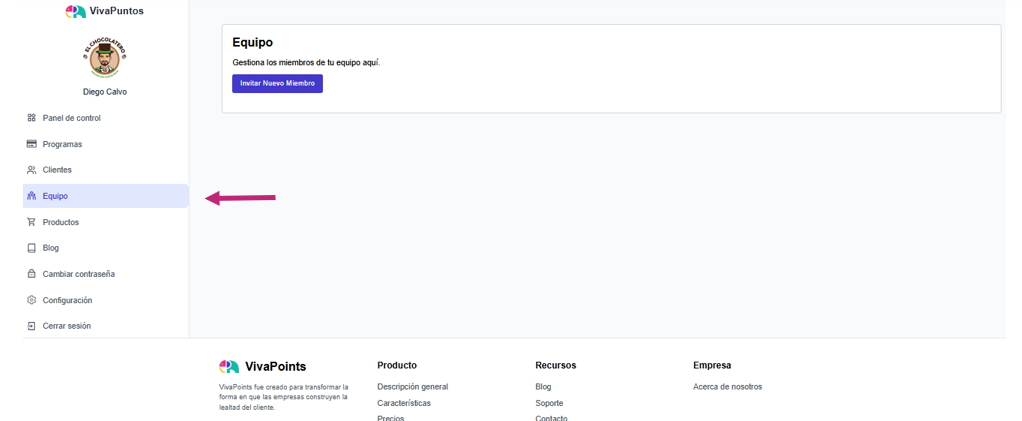This screenshot has width=1022, height=421.
Task: Select the Equipo sidebar item
Action: pyautogui.click(x=106, y=196)
